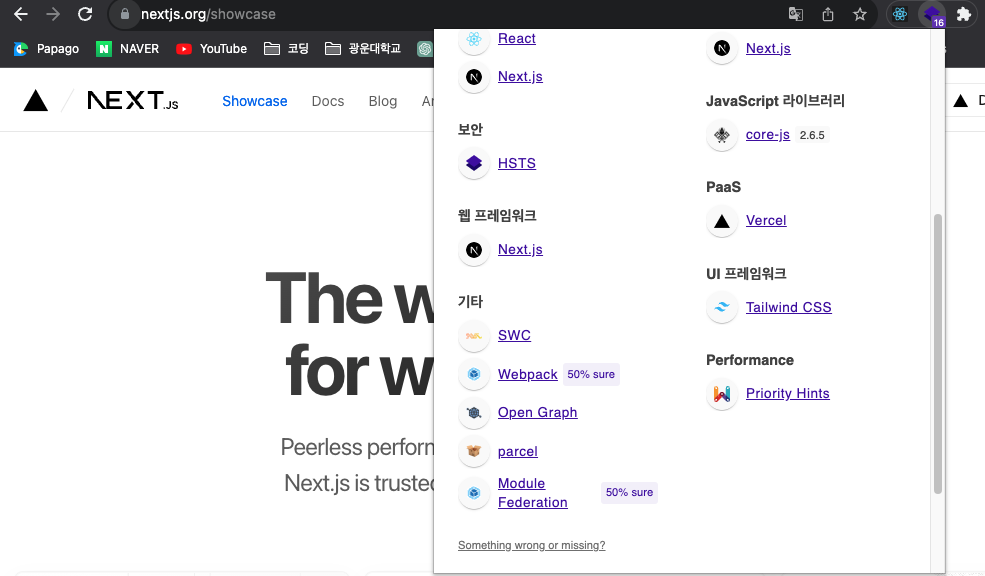The height and width of the screenshot is (576, 985).
Task: Open the YouTube bookmark
Action: click(212, 48)
